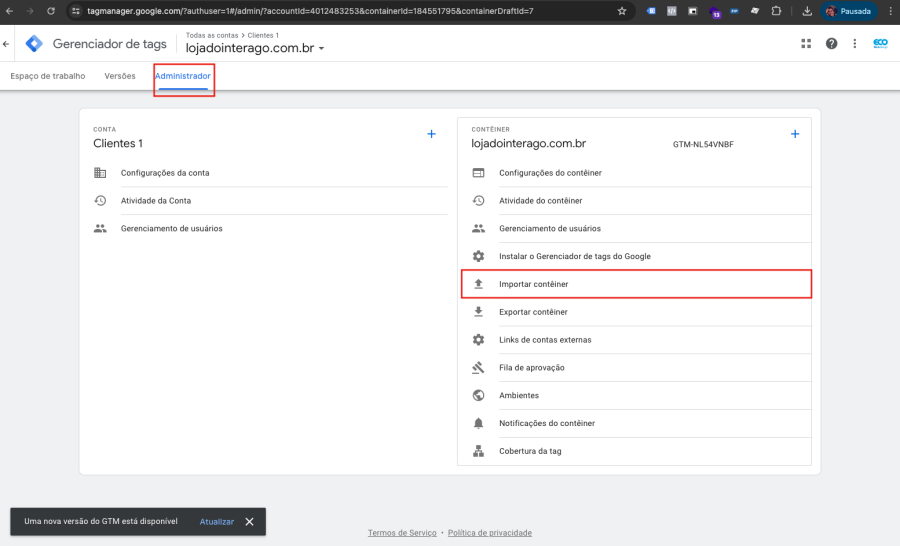The height and width of the screenshot is (546, 900).
Task: Click the bell icon for Notificações do contêiner
Action: point(478,423)
